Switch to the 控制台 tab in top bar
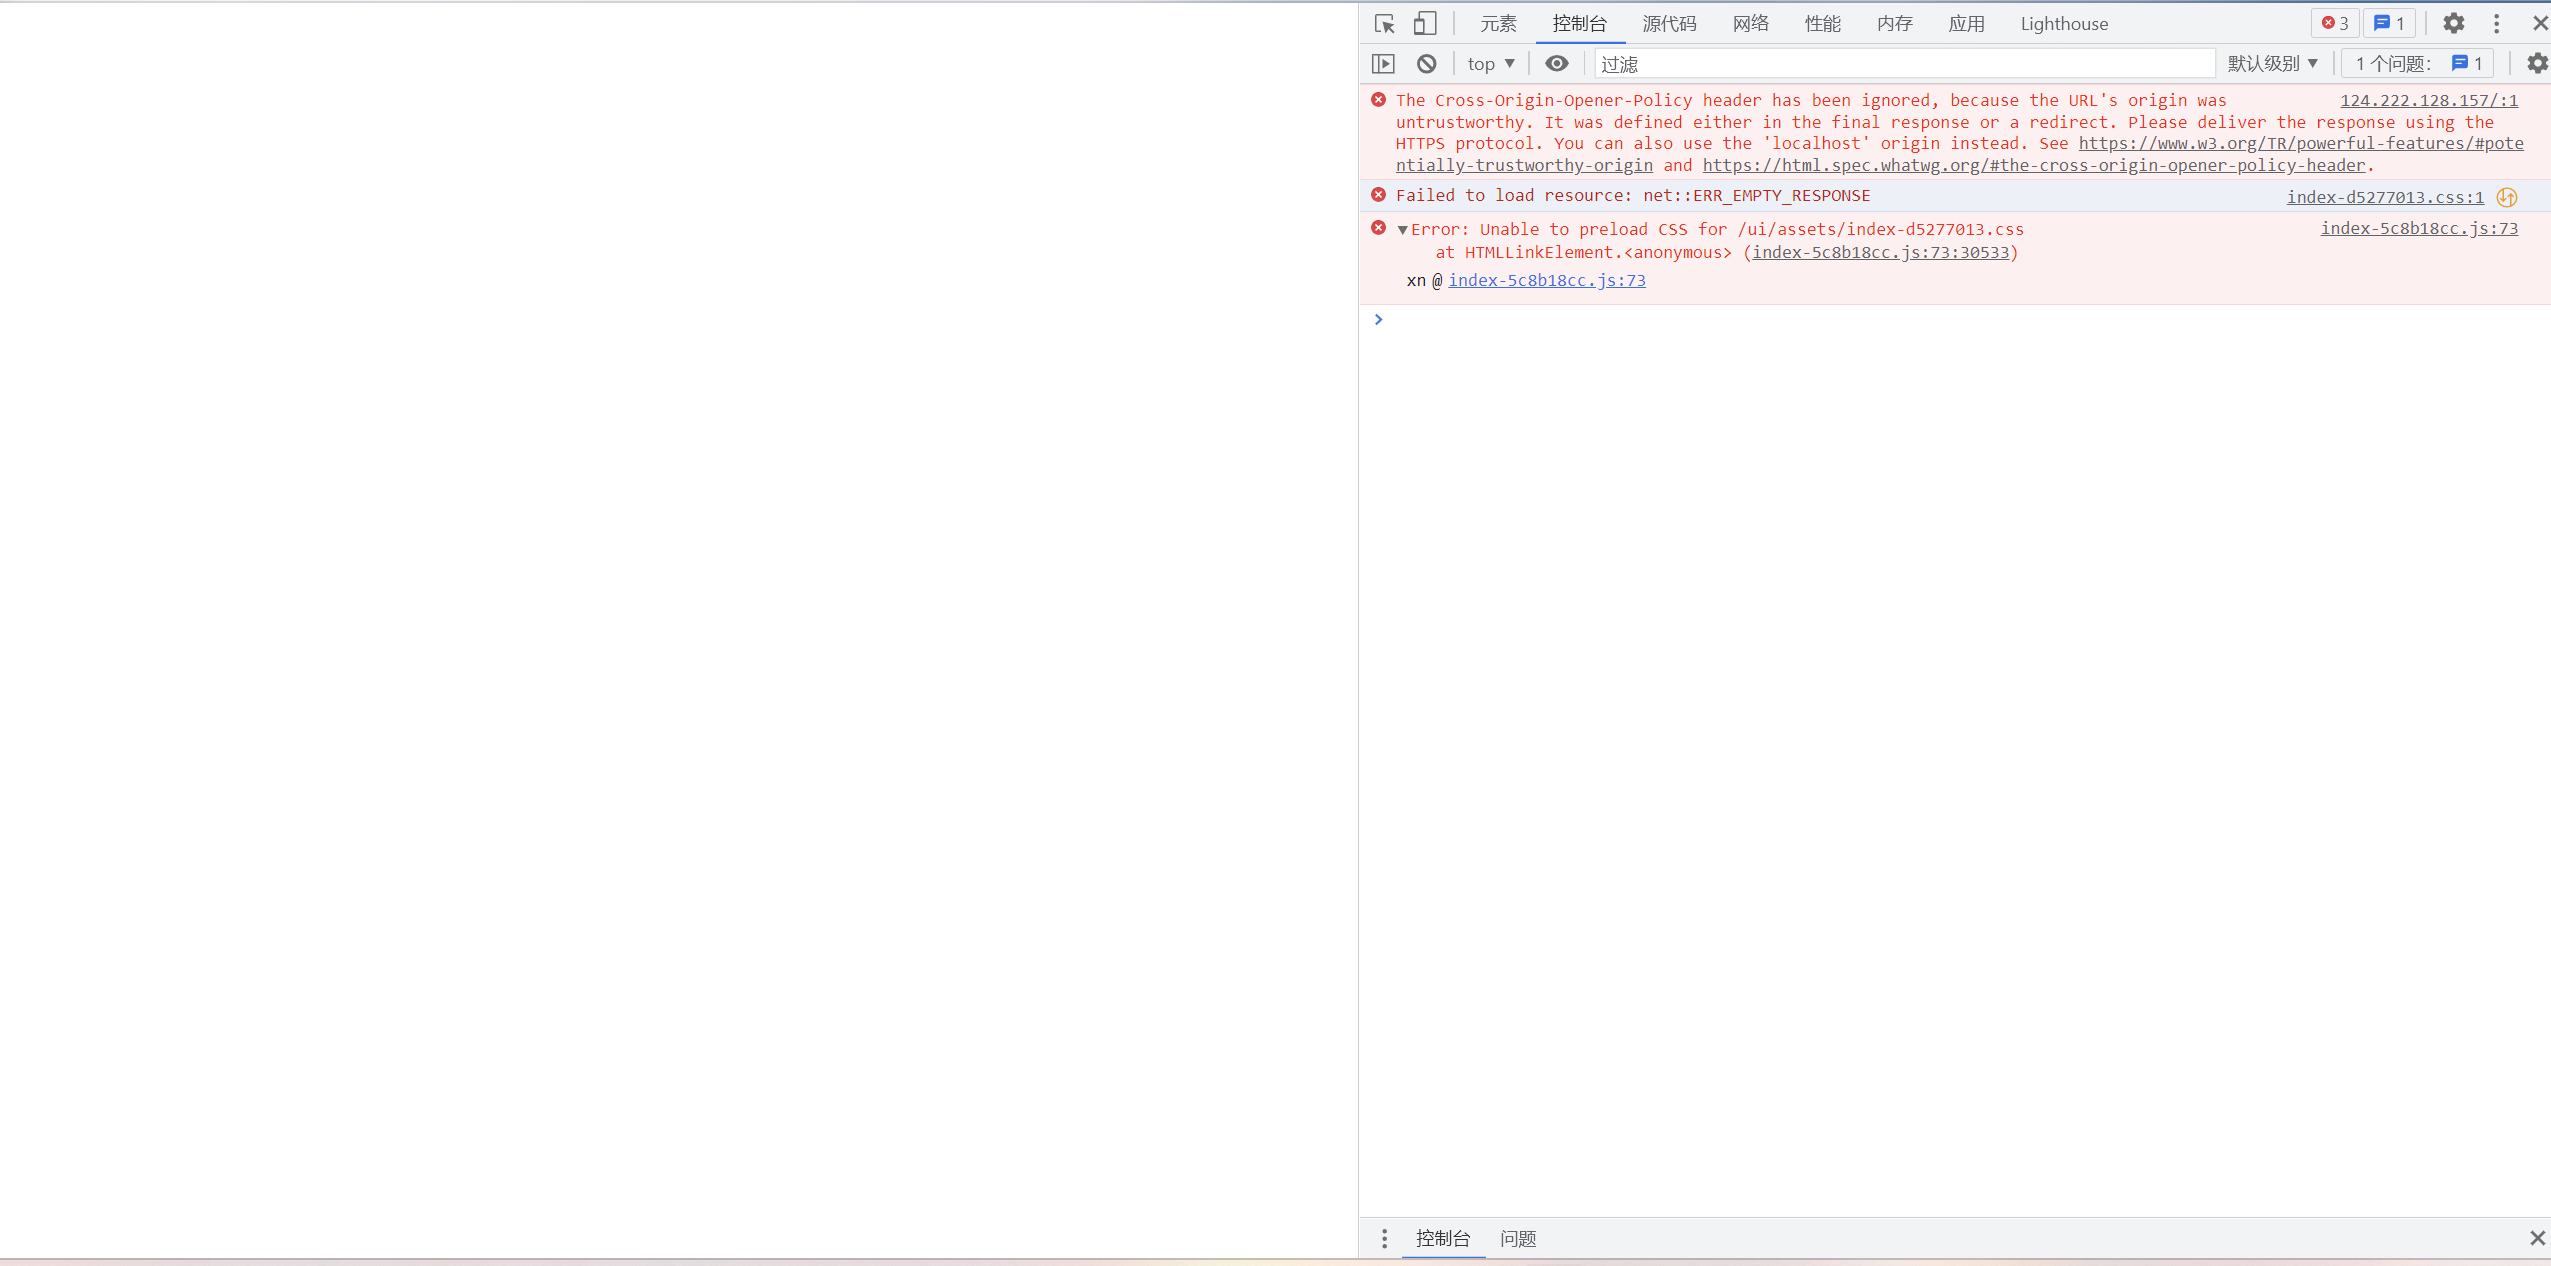The image size is (2551, 1266). pos(1579,24)
